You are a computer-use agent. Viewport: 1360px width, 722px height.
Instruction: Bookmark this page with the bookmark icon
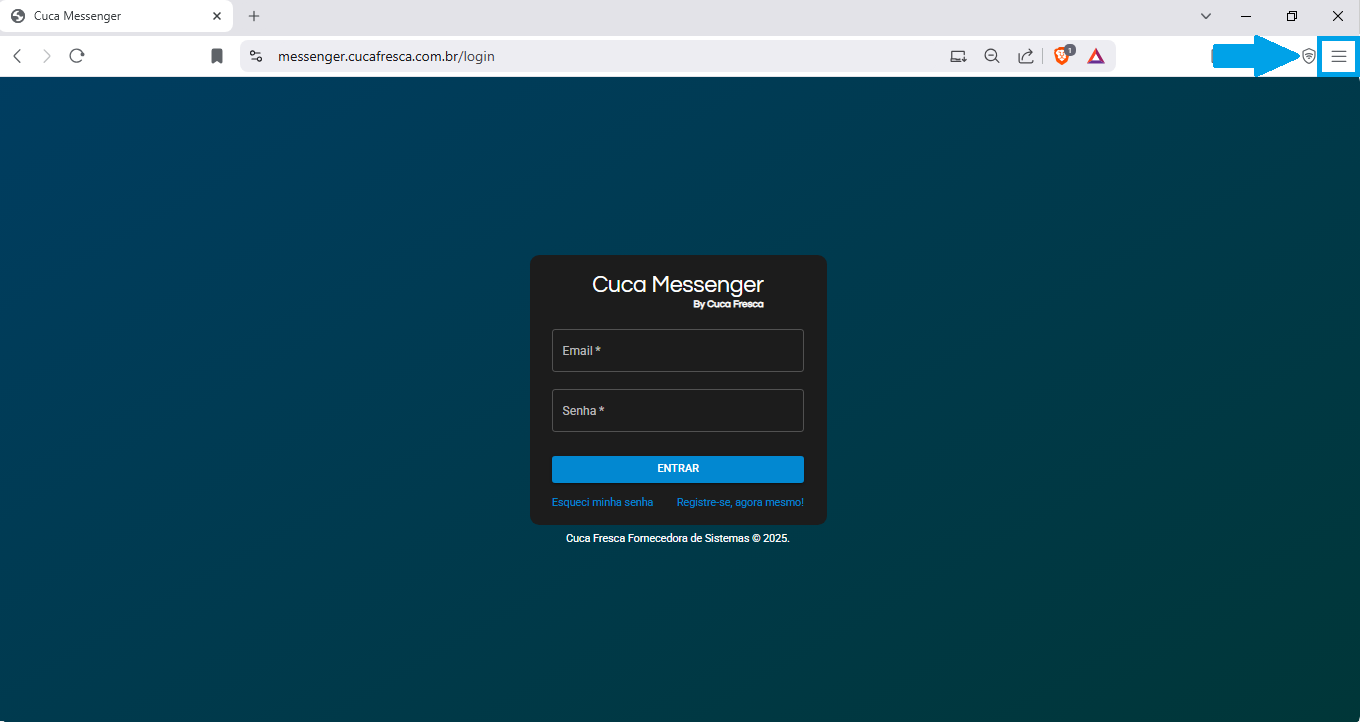[217, 56]
